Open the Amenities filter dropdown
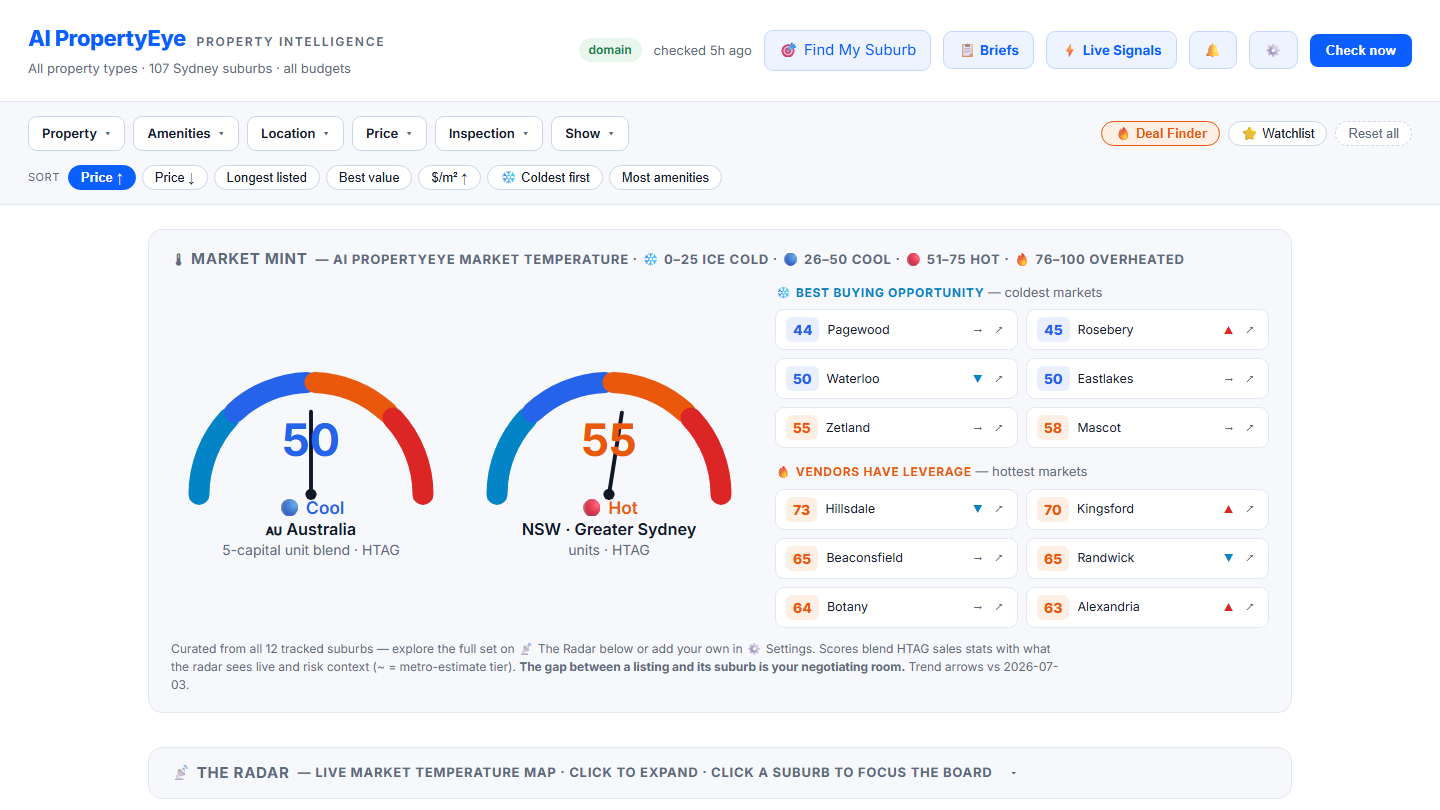Viewport: 1440px width, 810px height. (x=186, y=133)
